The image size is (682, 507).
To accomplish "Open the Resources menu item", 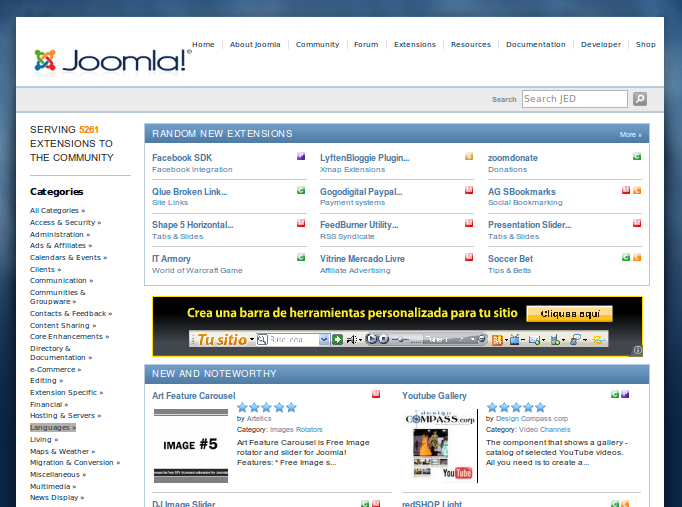I will [x=471, y=44].
